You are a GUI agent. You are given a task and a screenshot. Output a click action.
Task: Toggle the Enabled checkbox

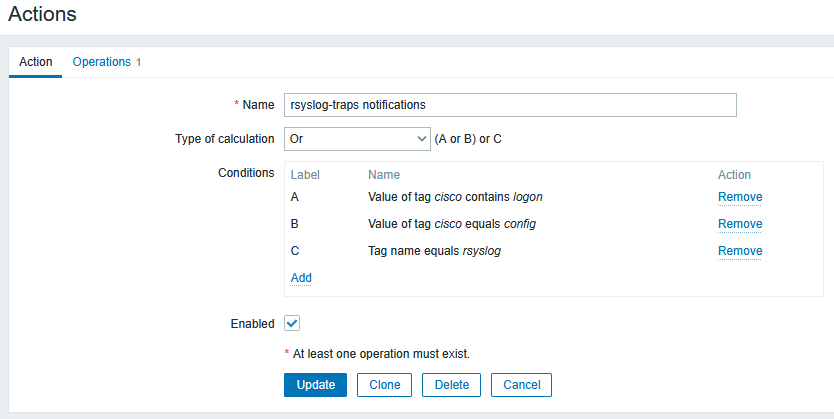tap(292, 323)
